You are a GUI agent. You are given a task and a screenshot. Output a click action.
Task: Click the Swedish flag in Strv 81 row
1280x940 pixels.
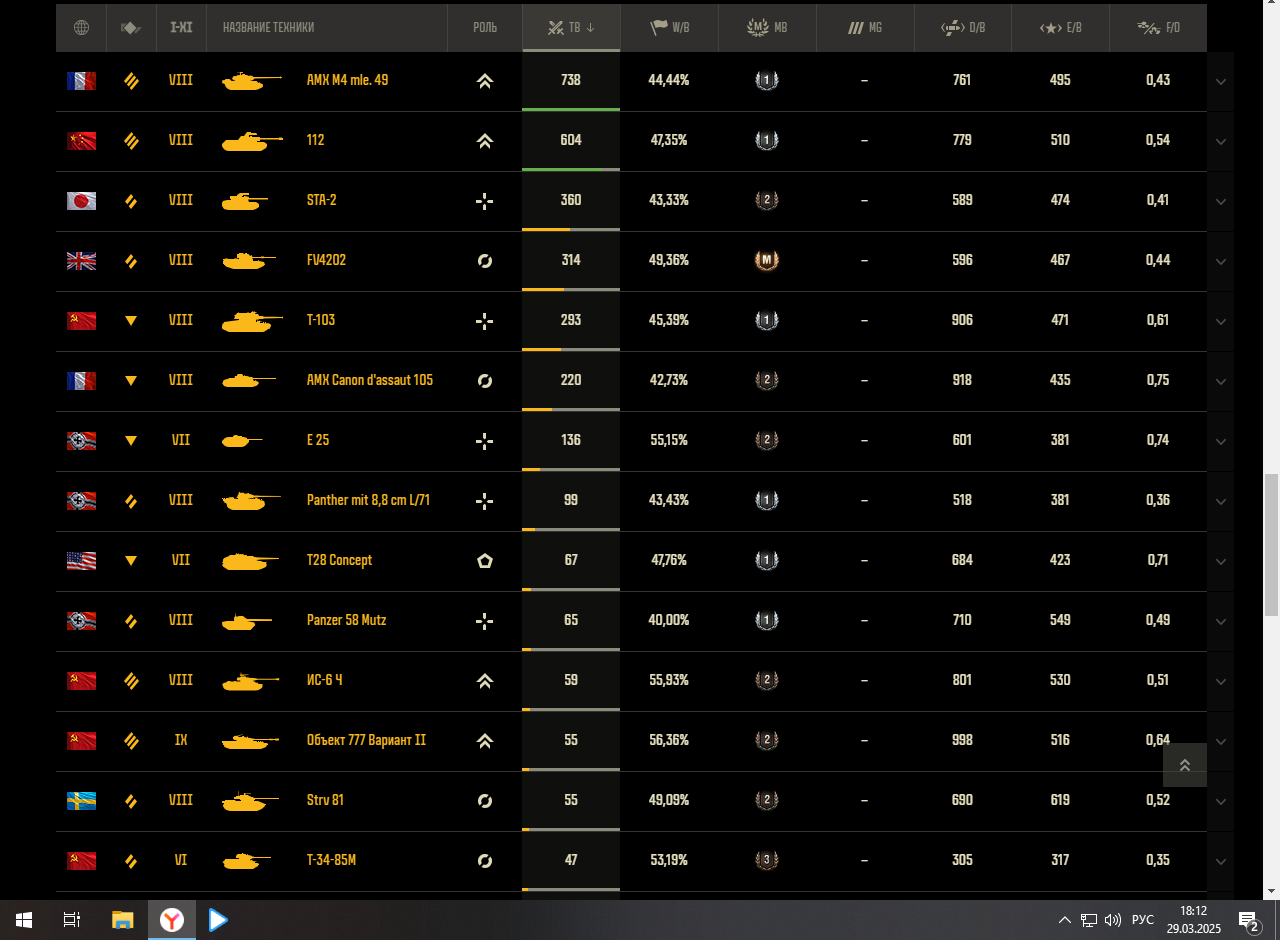coord(81,801)
